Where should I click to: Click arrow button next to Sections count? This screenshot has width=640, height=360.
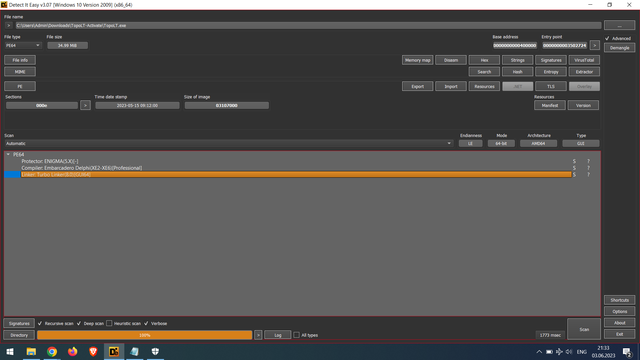pos(85,105)
